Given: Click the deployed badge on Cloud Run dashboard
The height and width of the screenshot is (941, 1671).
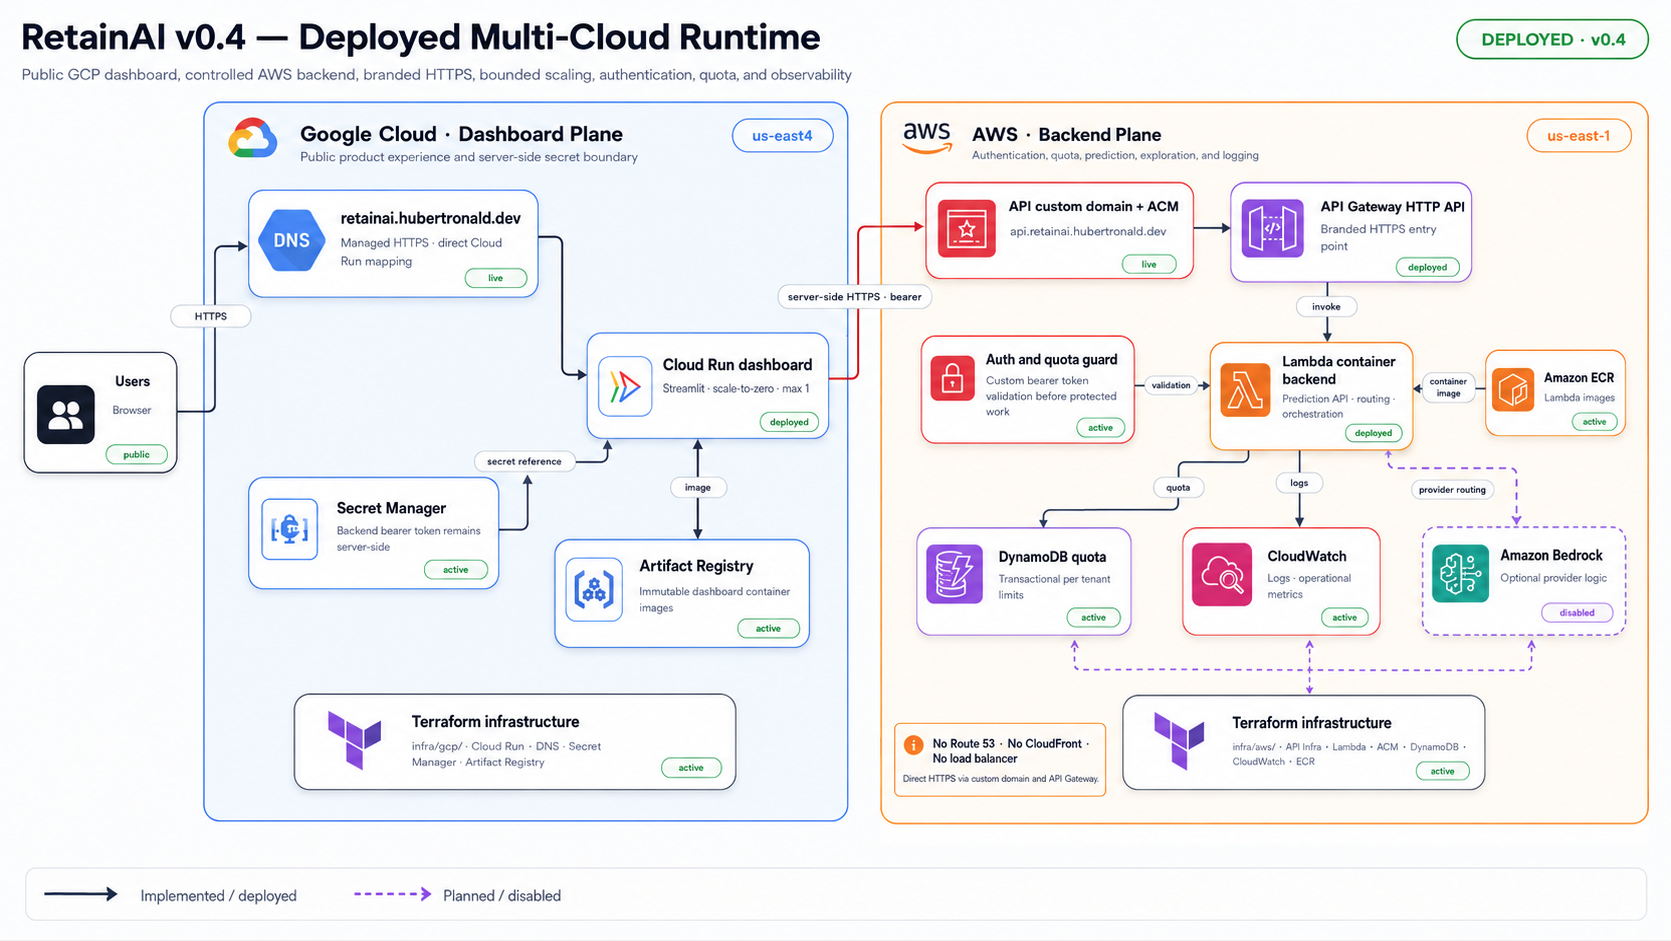Looking at the screenshot, I should [789, 422].
